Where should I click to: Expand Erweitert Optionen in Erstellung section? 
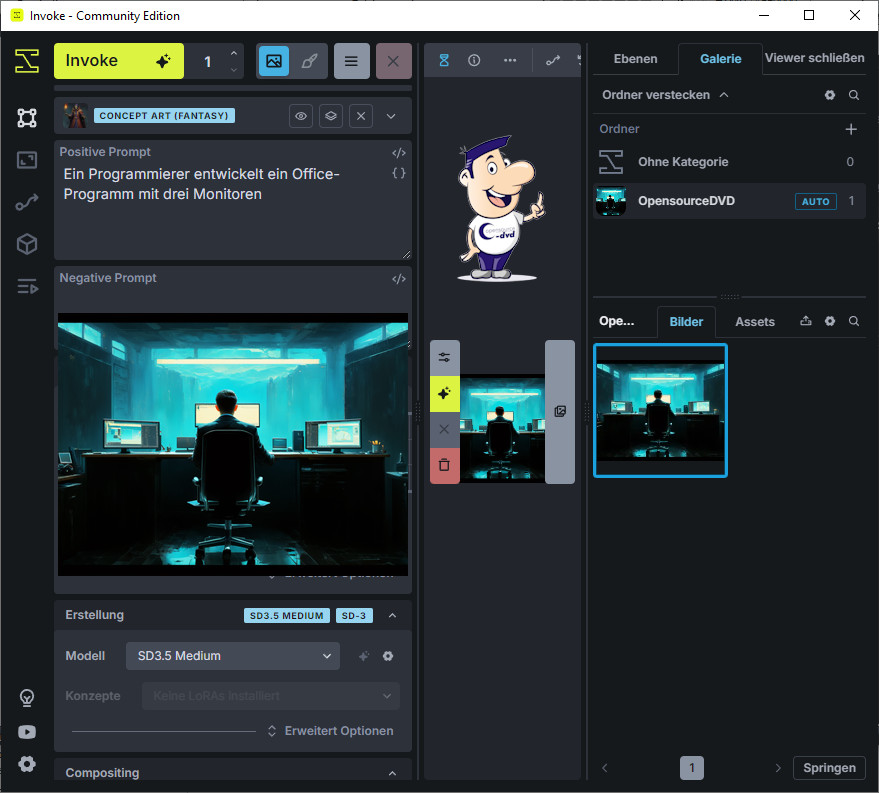(x=331, y=731)
